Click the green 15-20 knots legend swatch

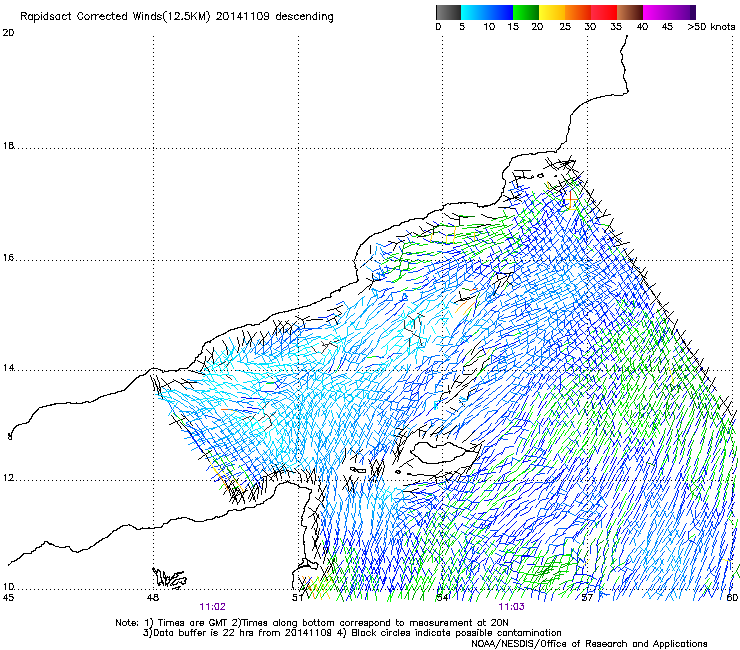pos(526,12)
